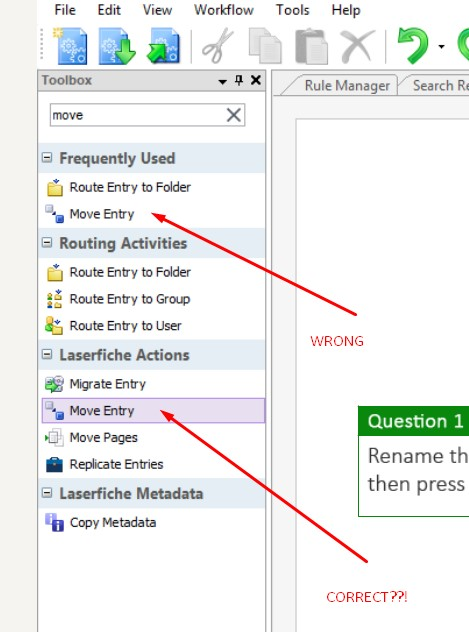469x632 pixels.
Task: Open the Workflow menu
Action: coord(224,10)
